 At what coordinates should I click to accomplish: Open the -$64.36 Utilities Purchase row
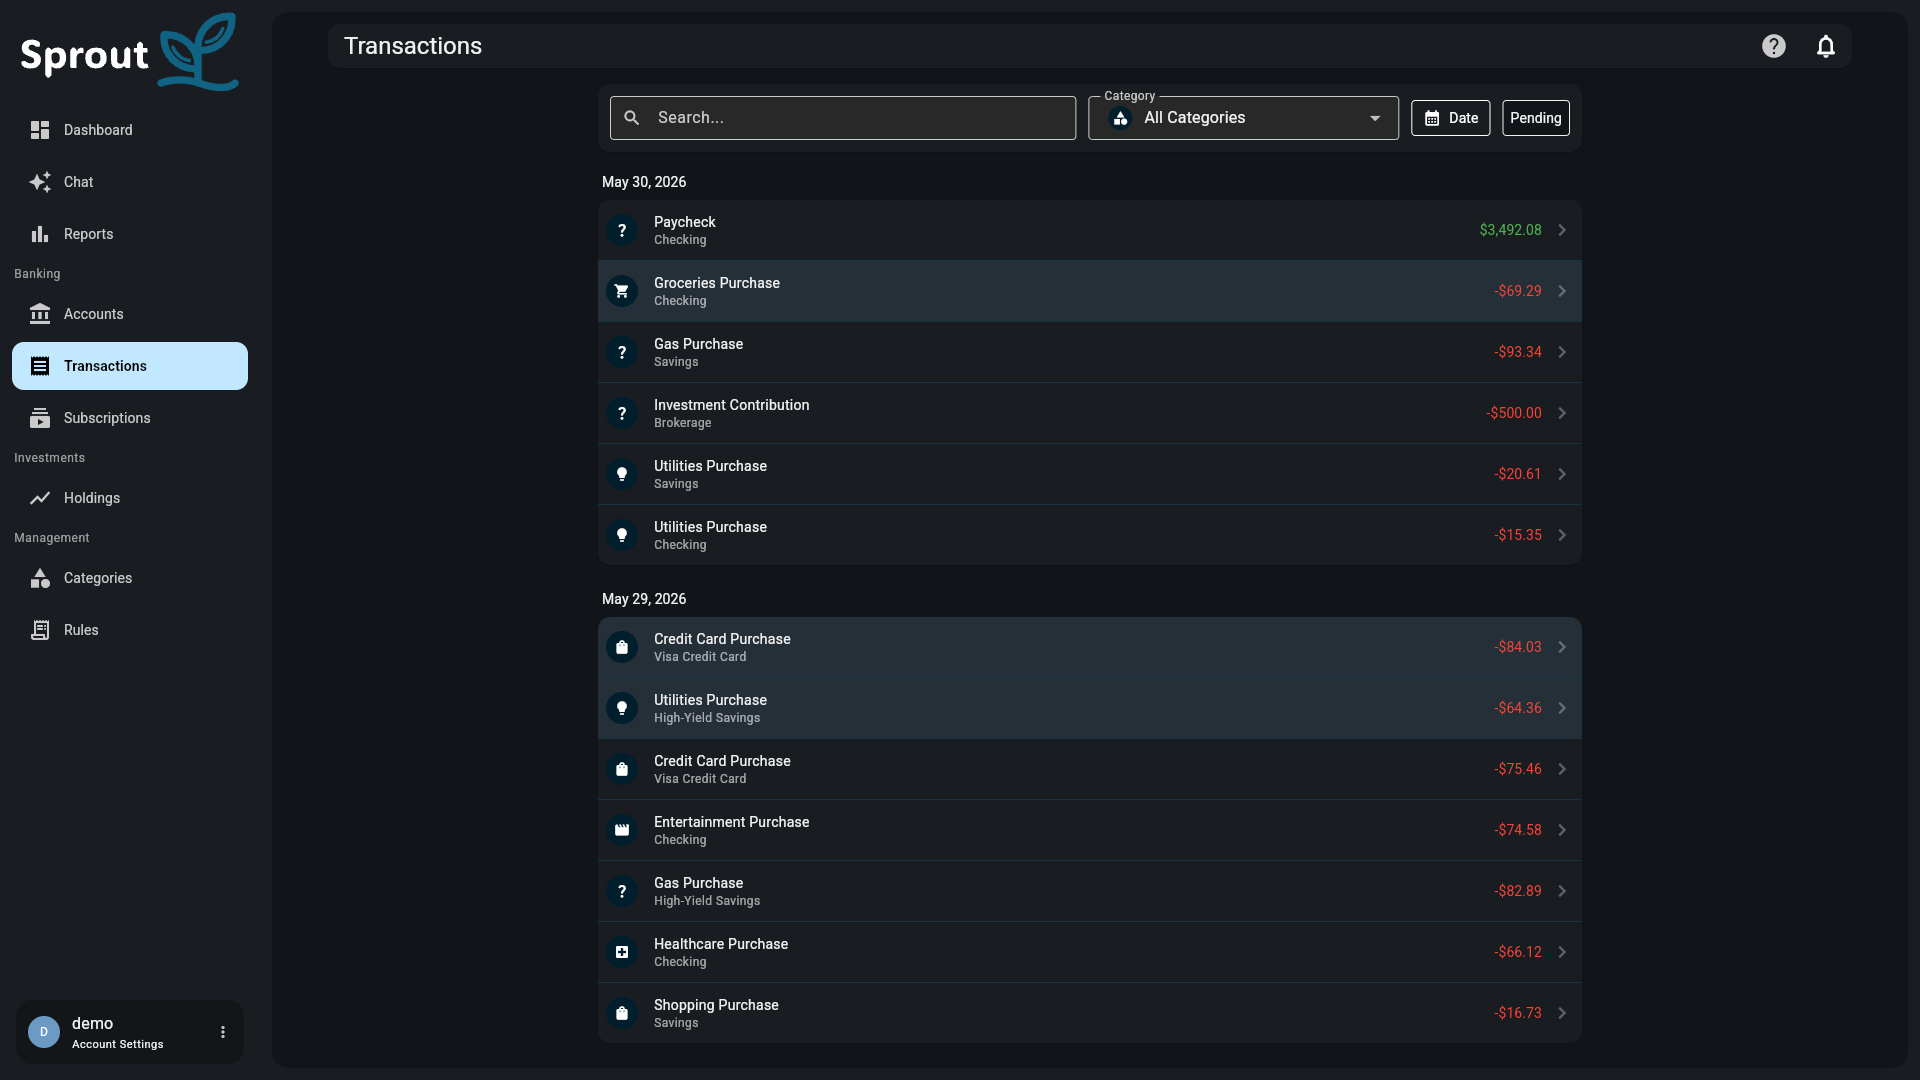tap(1090, 708)
